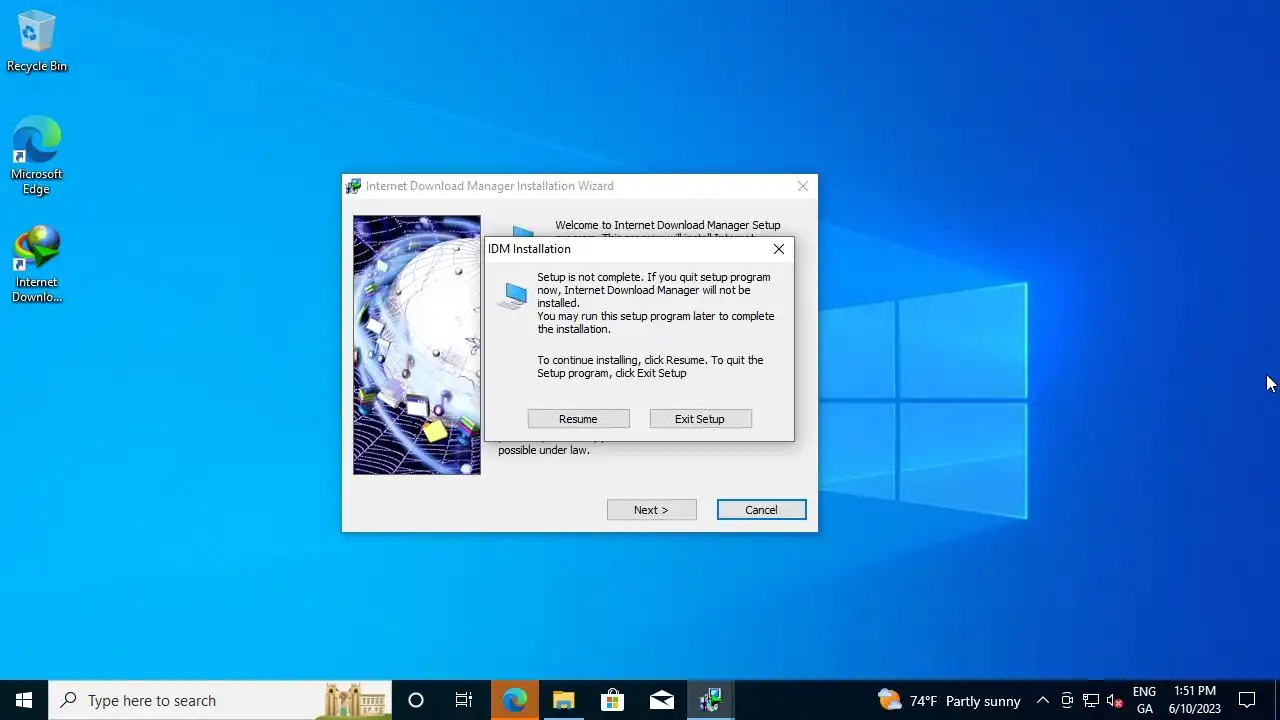Open the clock showing 1:51 PM
The width and height of the screenshot is (1280, 720).
[x=1195, y=700]
